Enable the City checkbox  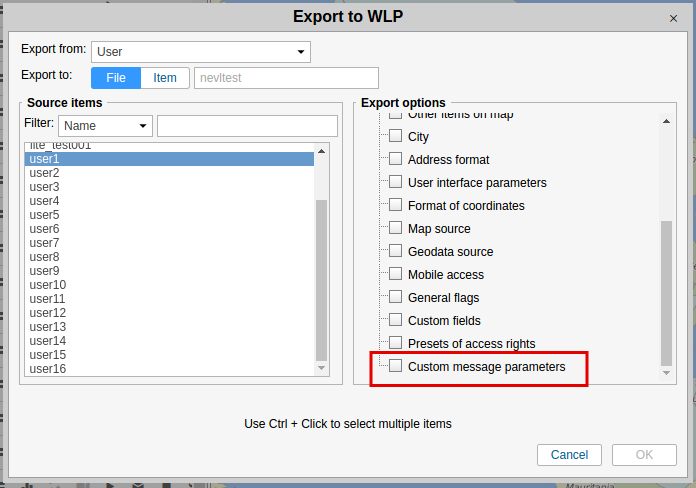[396, 136]
